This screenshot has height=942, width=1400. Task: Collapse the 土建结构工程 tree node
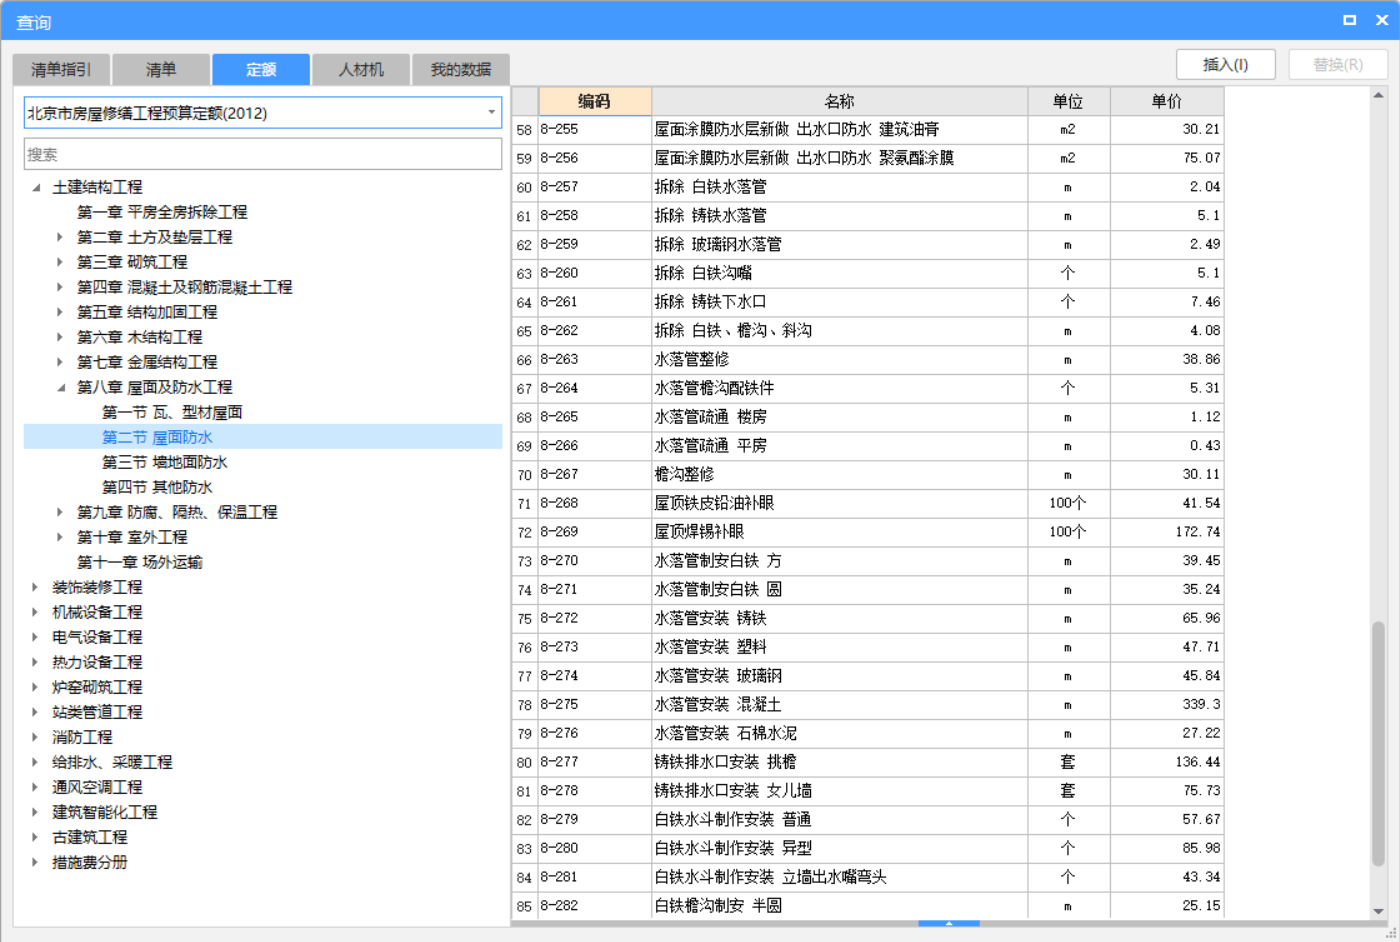(x=36, y=187)
